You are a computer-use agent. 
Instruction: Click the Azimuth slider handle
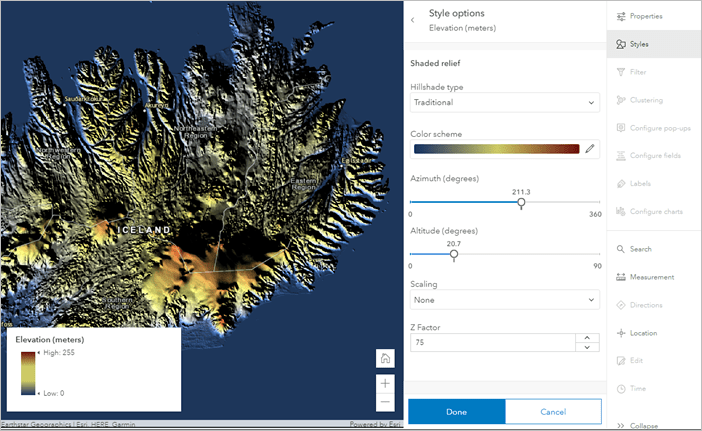[521, 203]
